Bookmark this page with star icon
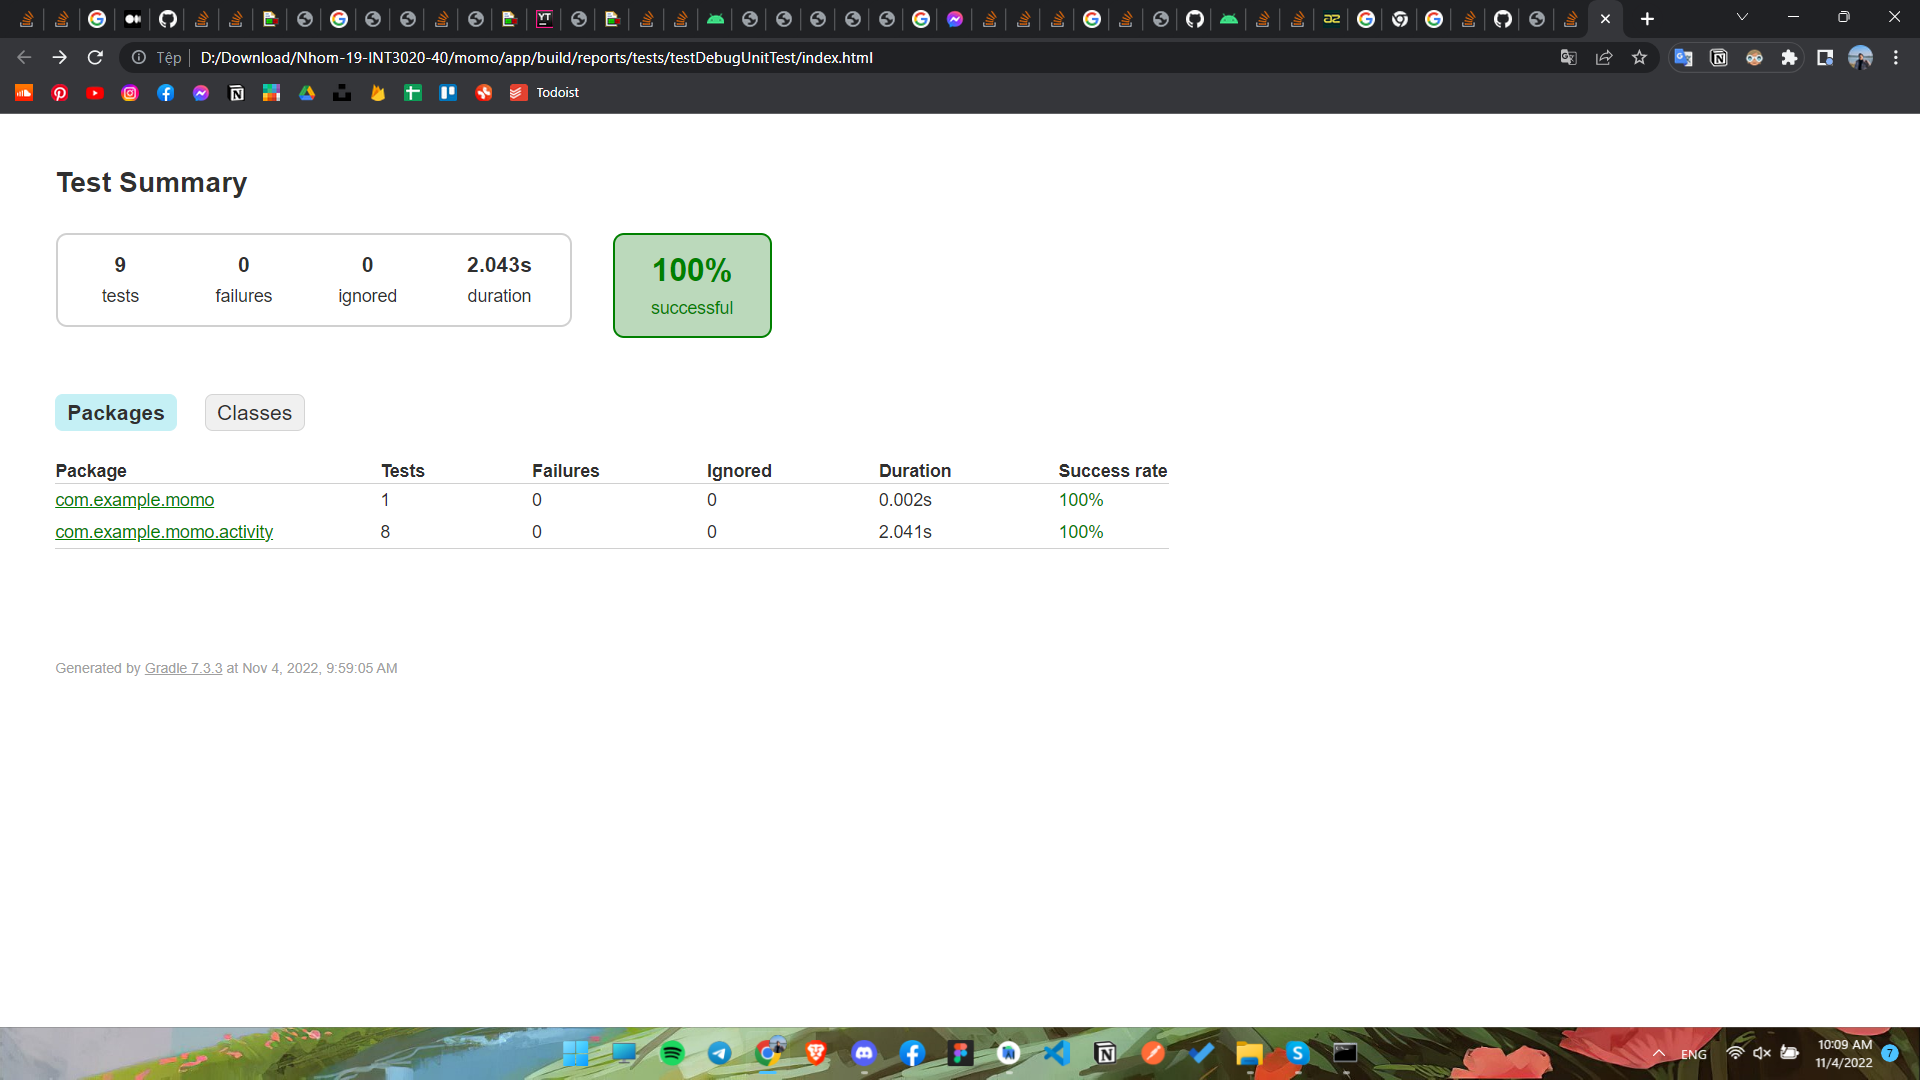 point(1639,58)
